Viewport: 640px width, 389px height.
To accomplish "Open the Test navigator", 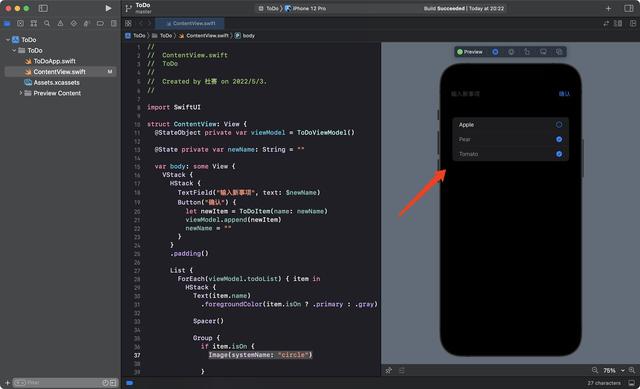I will coord(73,24).
